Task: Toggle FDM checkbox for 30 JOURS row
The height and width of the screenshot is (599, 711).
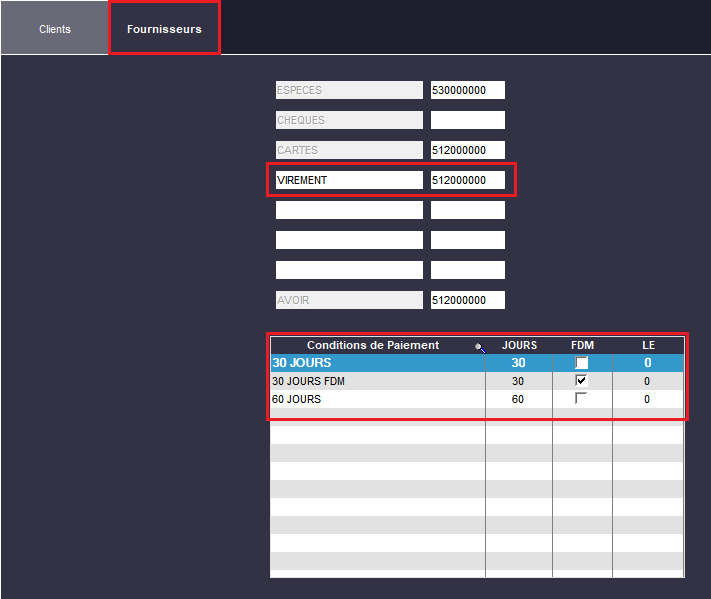Action: [x=581, y=363]
